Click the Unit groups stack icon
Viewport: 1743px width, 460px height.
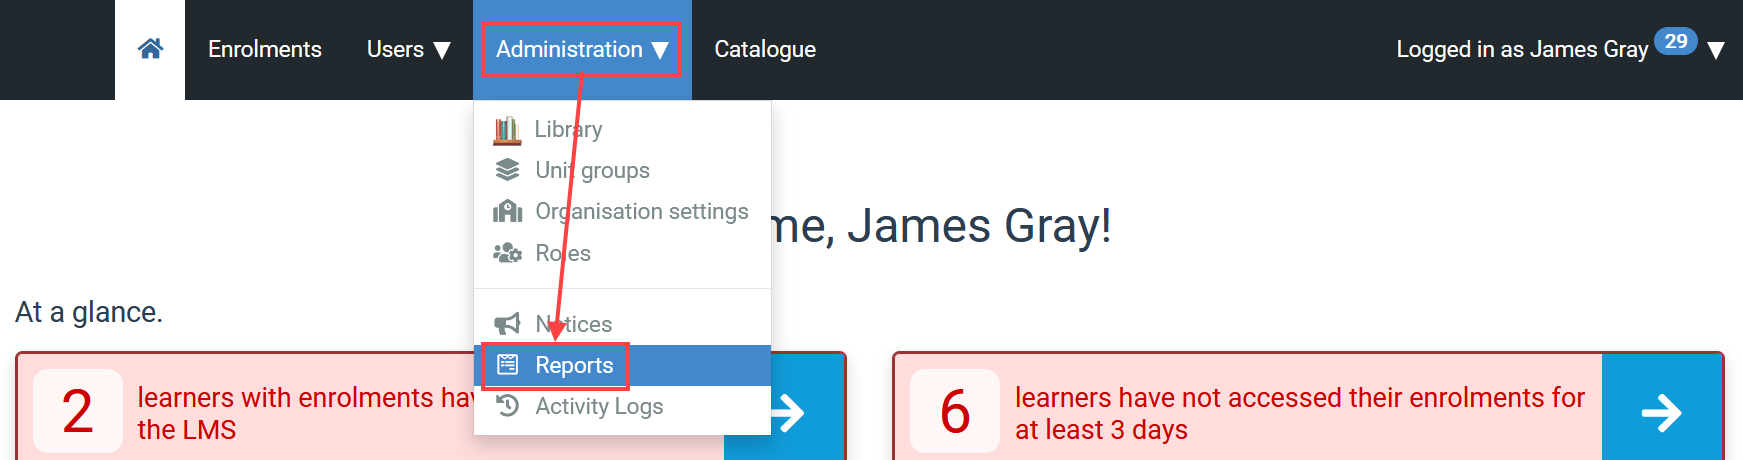[507, 170]
